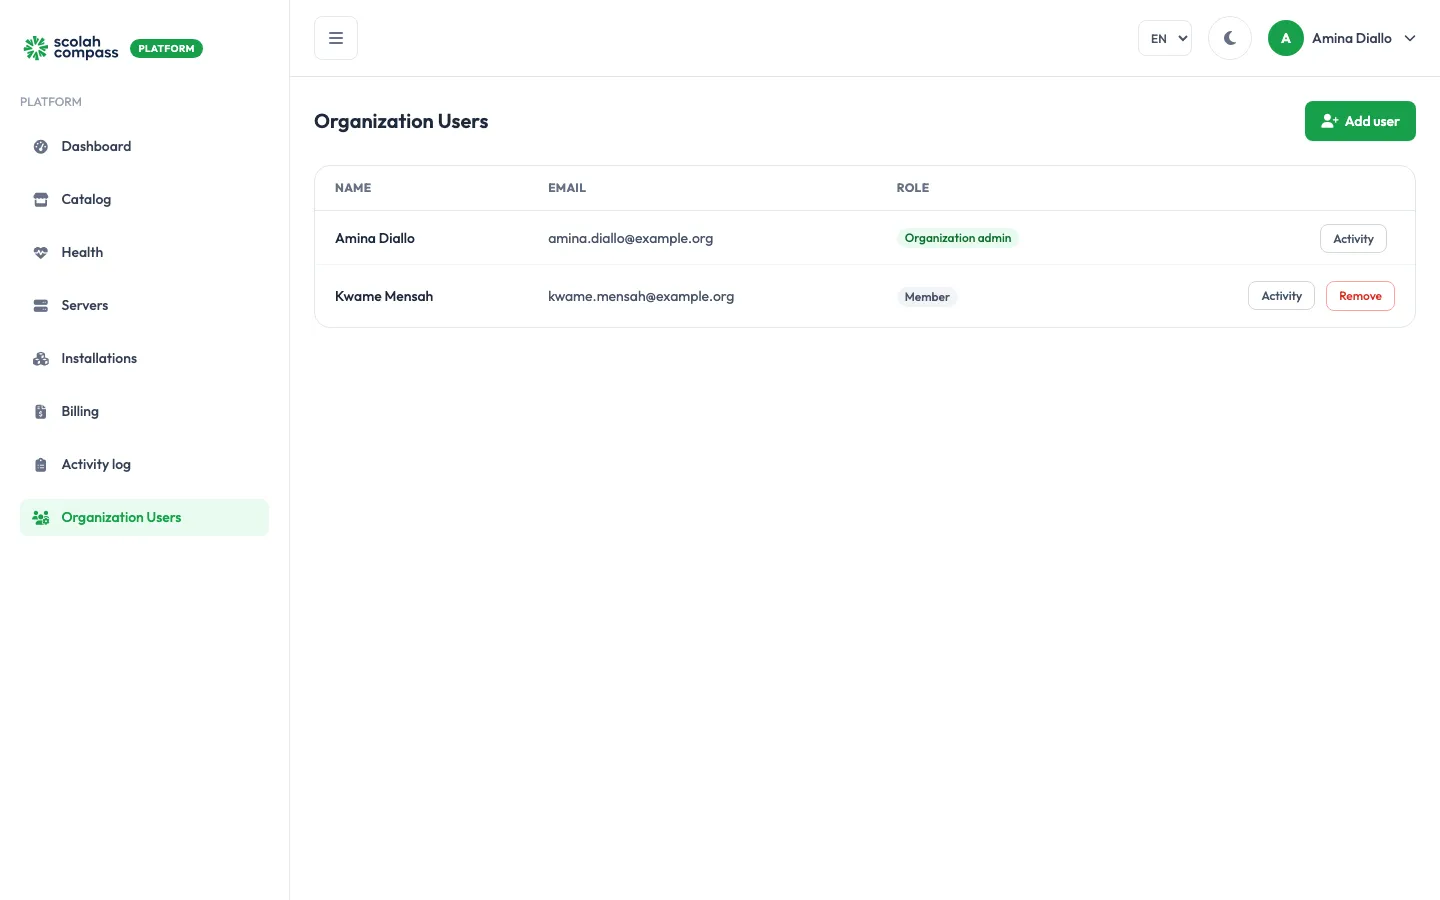
Task: Click the amina.diallo@example.org email
Action: (x=630, y=239)
